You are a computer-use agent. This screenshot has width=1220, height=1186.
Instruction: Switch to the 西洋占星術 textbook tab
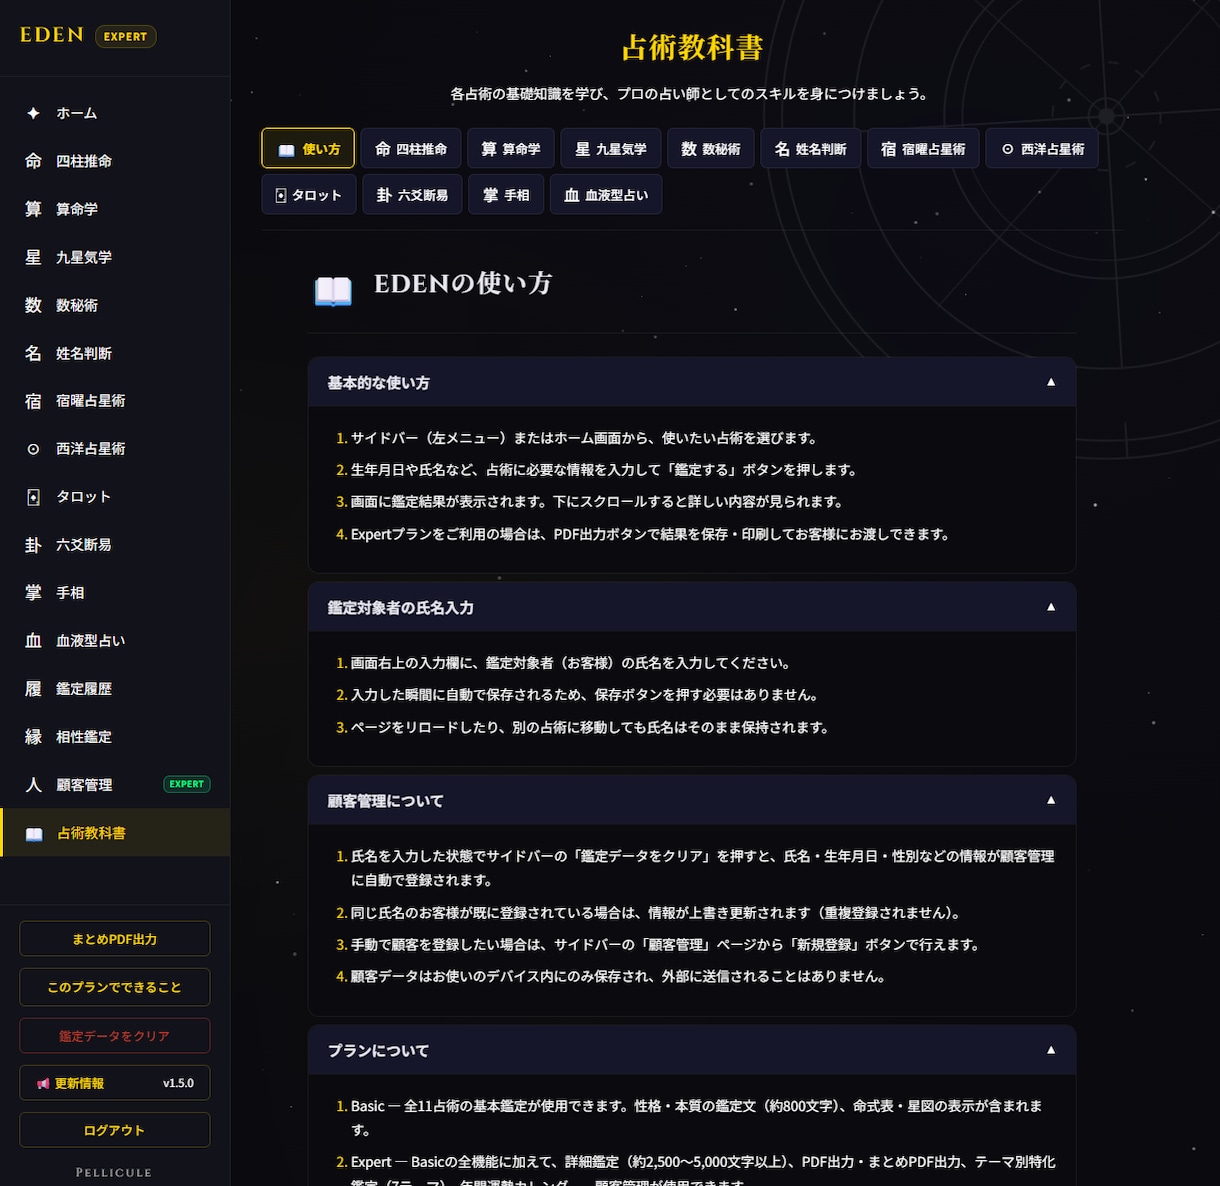coord(1042,149)
